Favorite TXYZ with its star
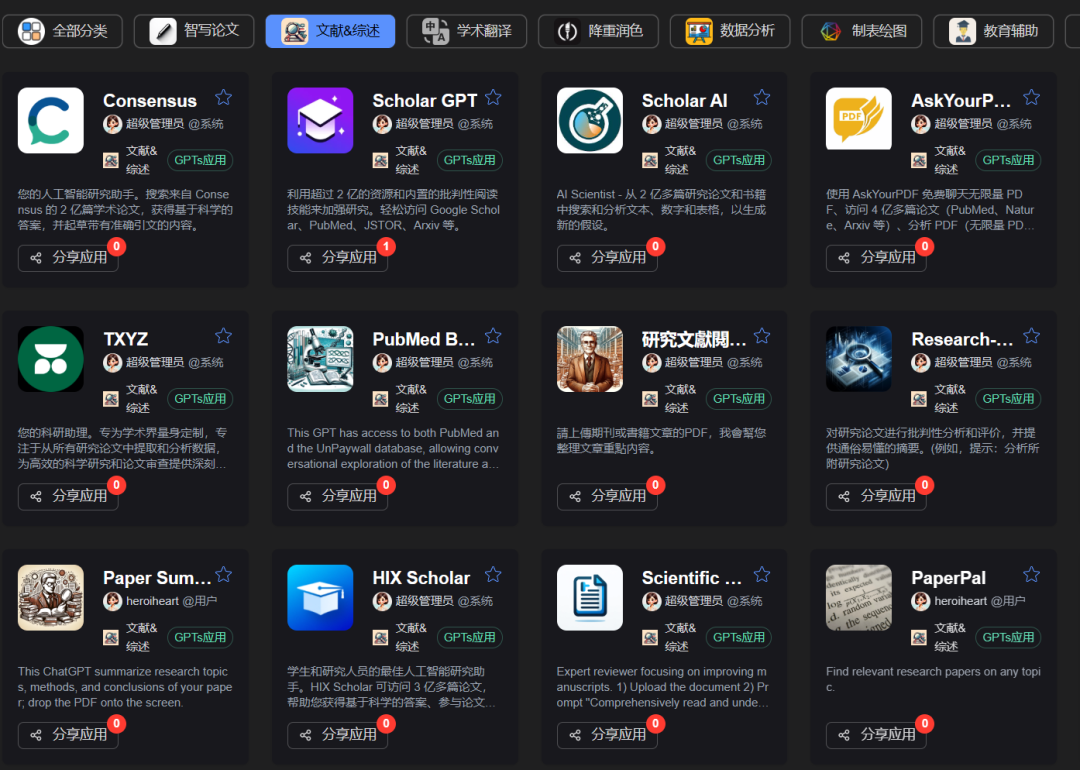 [223, 335]
